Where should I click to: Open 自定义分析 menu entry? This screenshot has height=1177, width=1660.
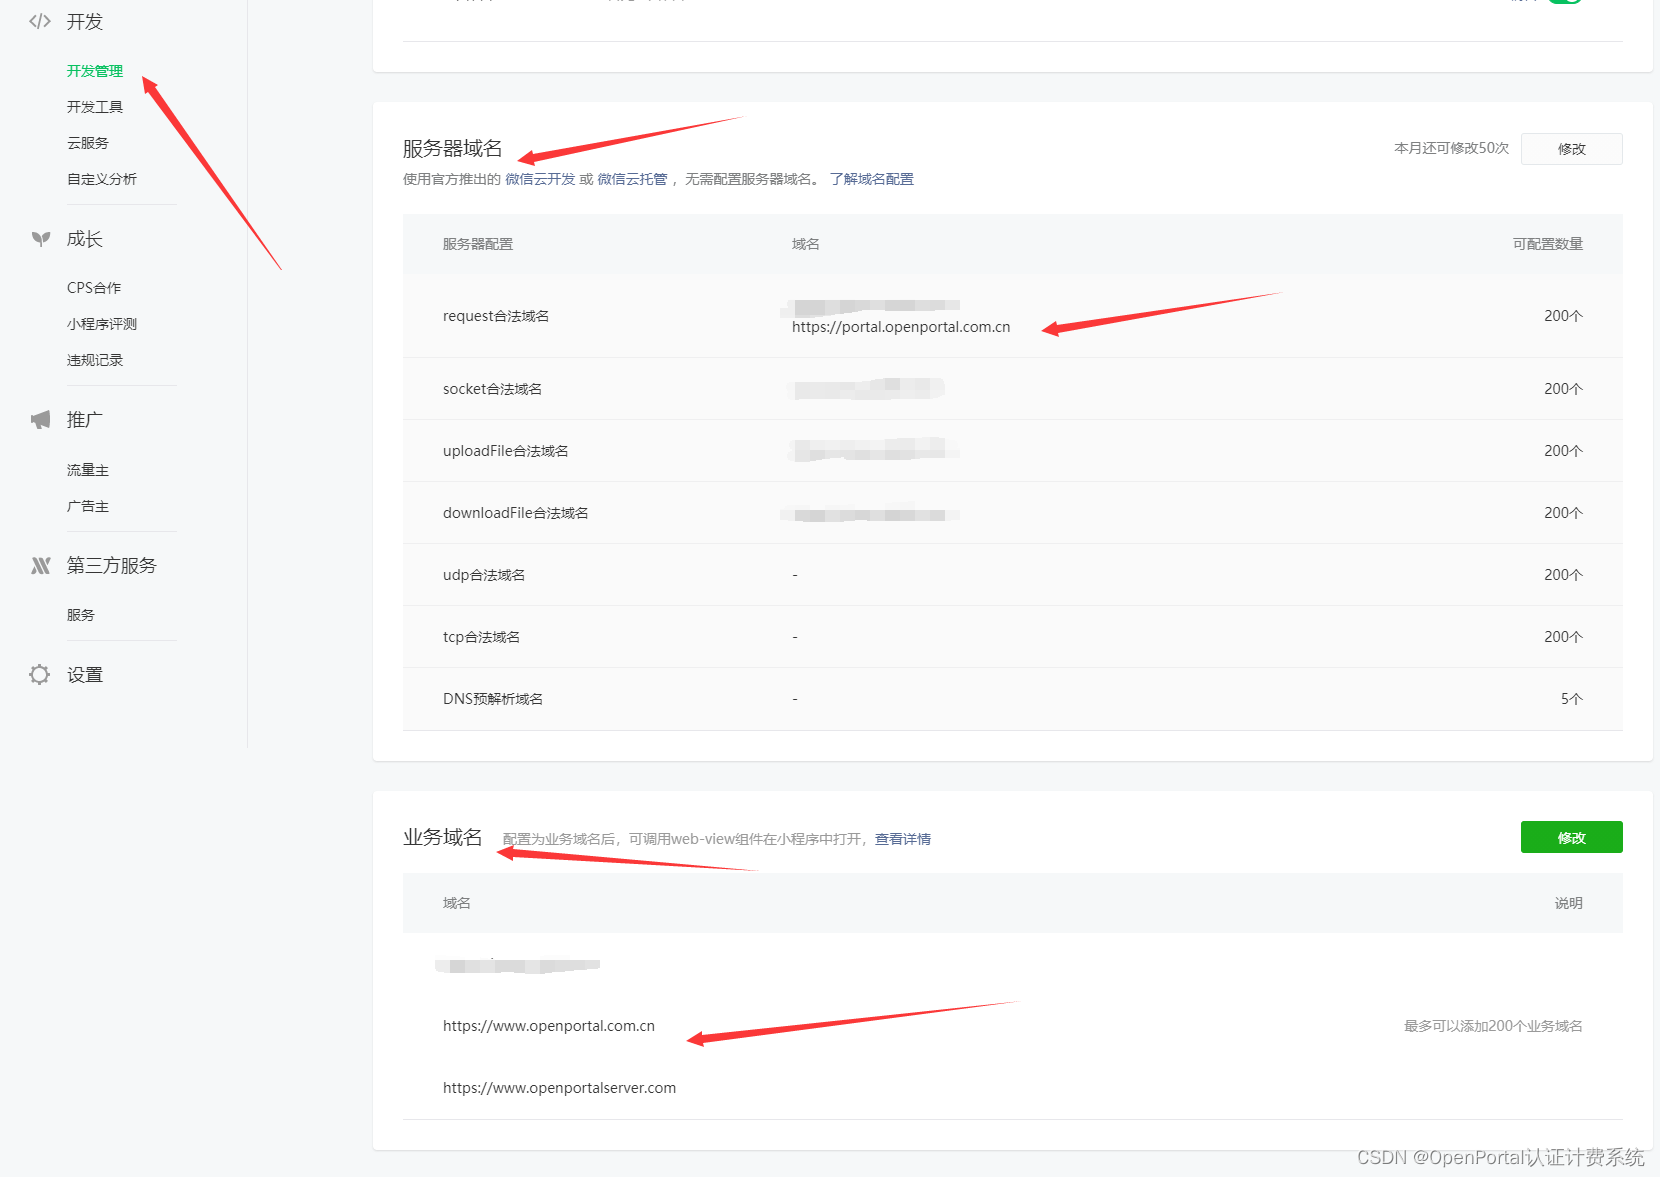click(102, 179)
